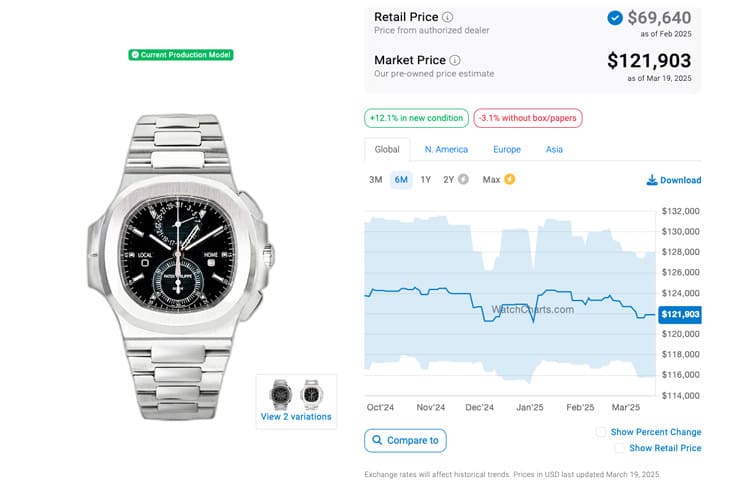730x482 pixels.
Task: Switch to the N. America tab
Action: 446,149
